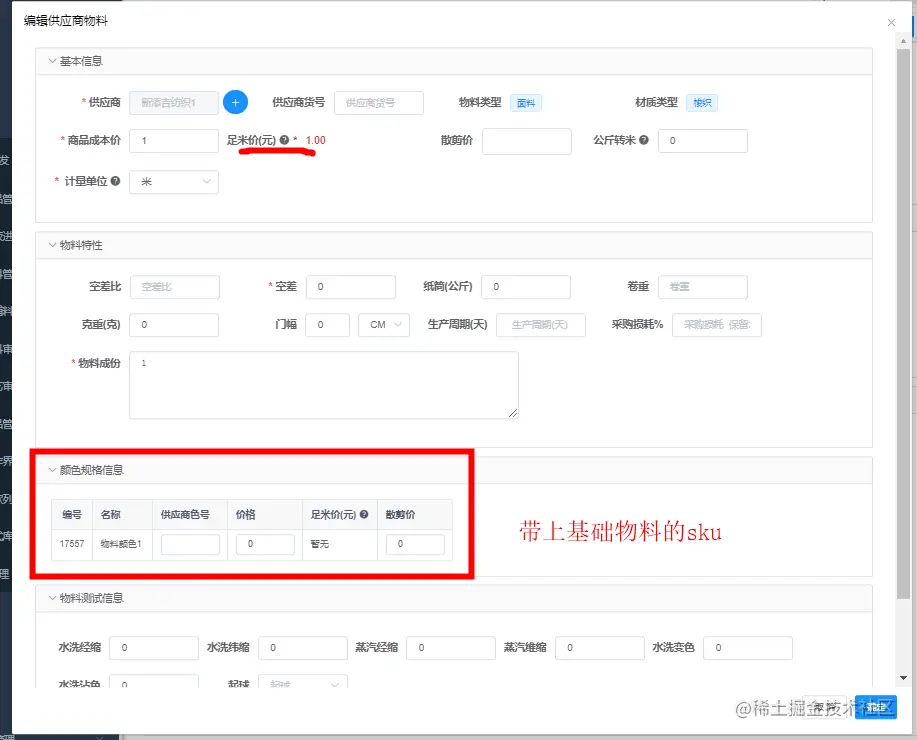Click the 取消 cancel button
The image size is (917, 740).
(x=824, y=707)
